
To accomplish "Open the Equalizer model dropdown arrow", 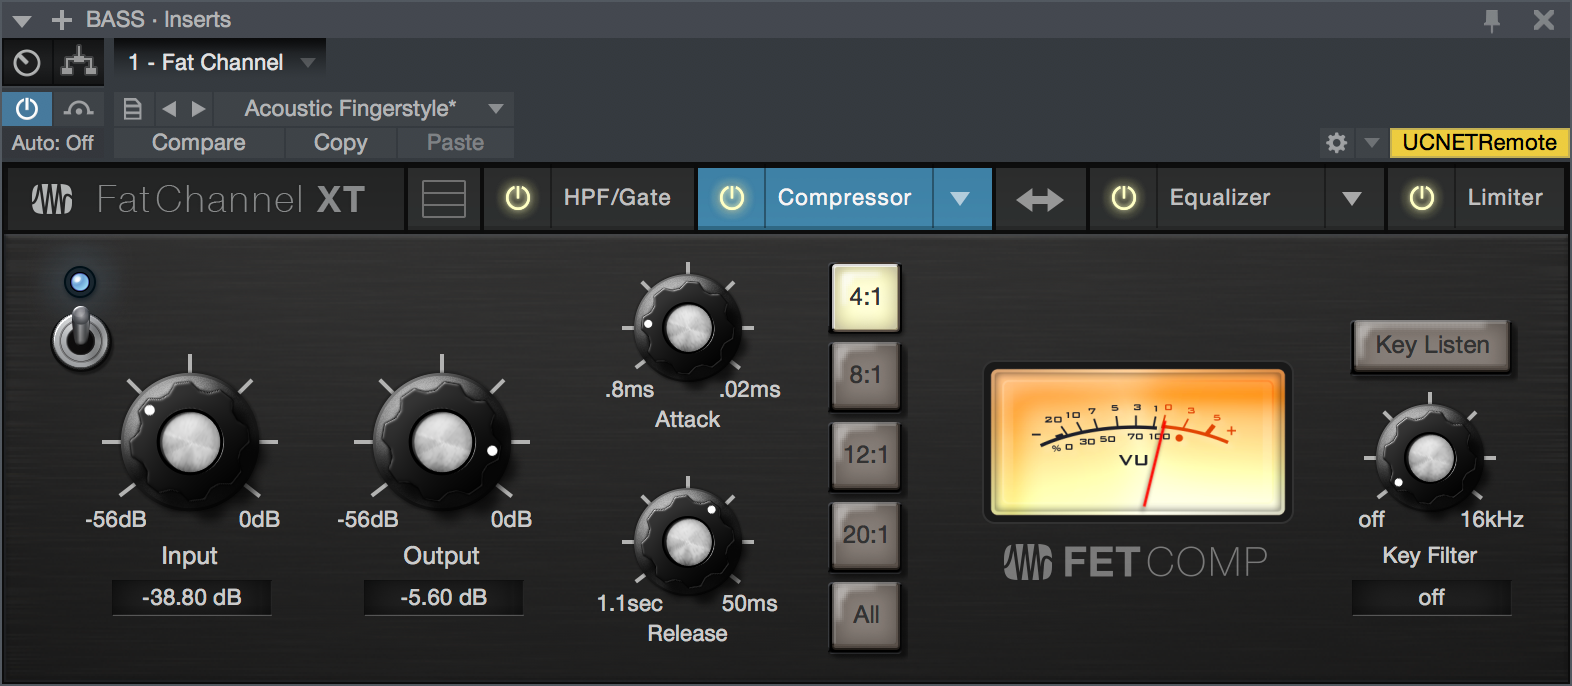I will coord(1353,198).
